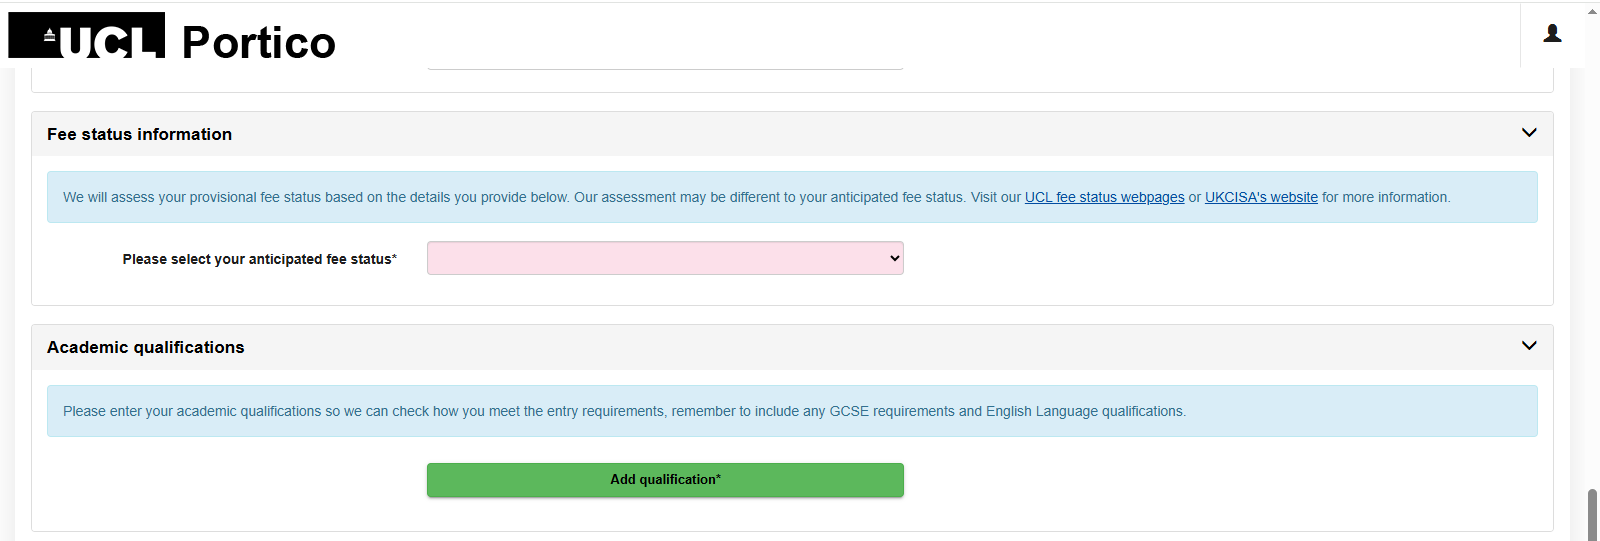
Task: Click the dome emblem in UCL logo
Action: [49, 36]
